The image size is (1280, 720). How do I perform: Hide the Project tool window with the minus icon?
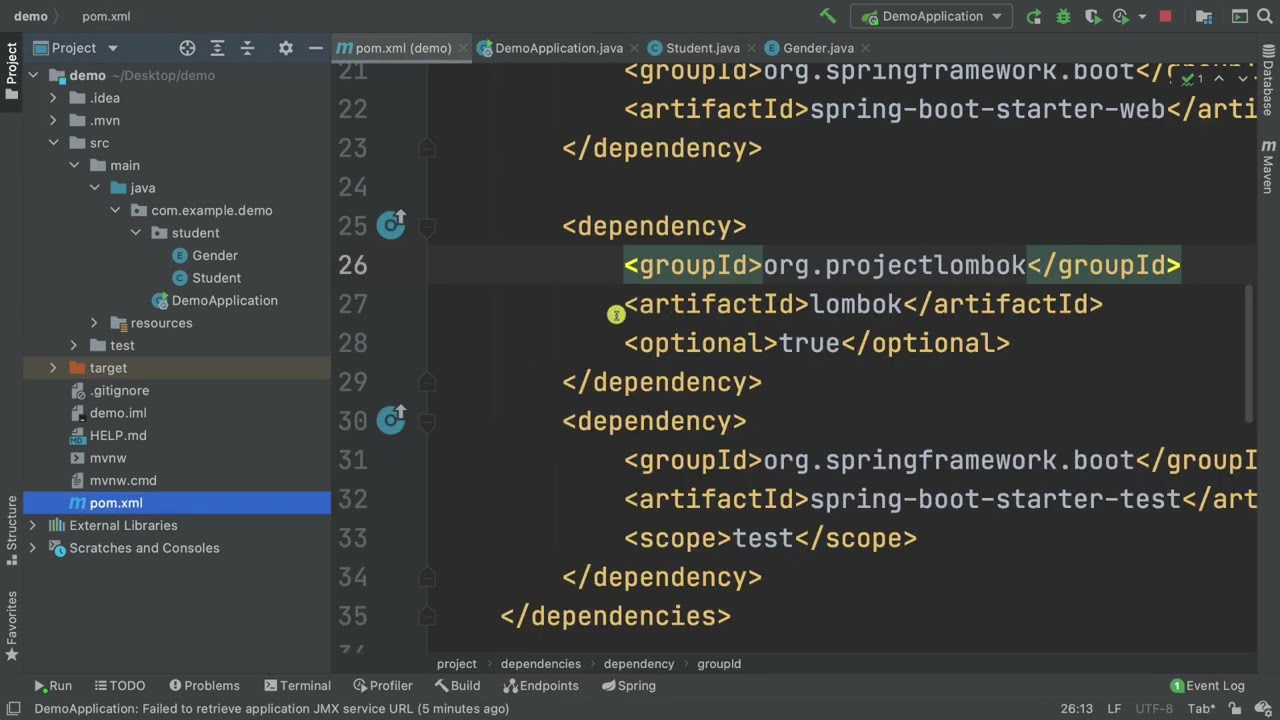coord(315,48)
